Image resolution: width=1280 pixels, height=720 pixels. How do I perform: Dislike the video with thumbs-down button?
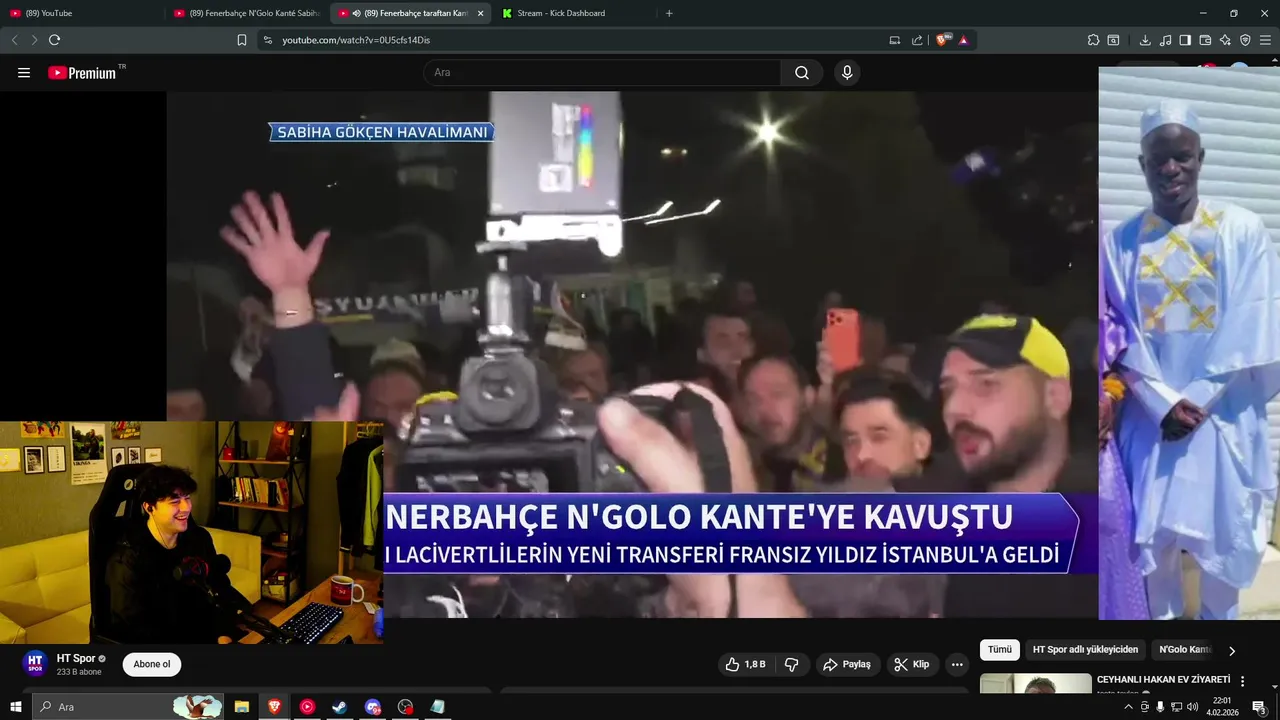click(791, 664)
